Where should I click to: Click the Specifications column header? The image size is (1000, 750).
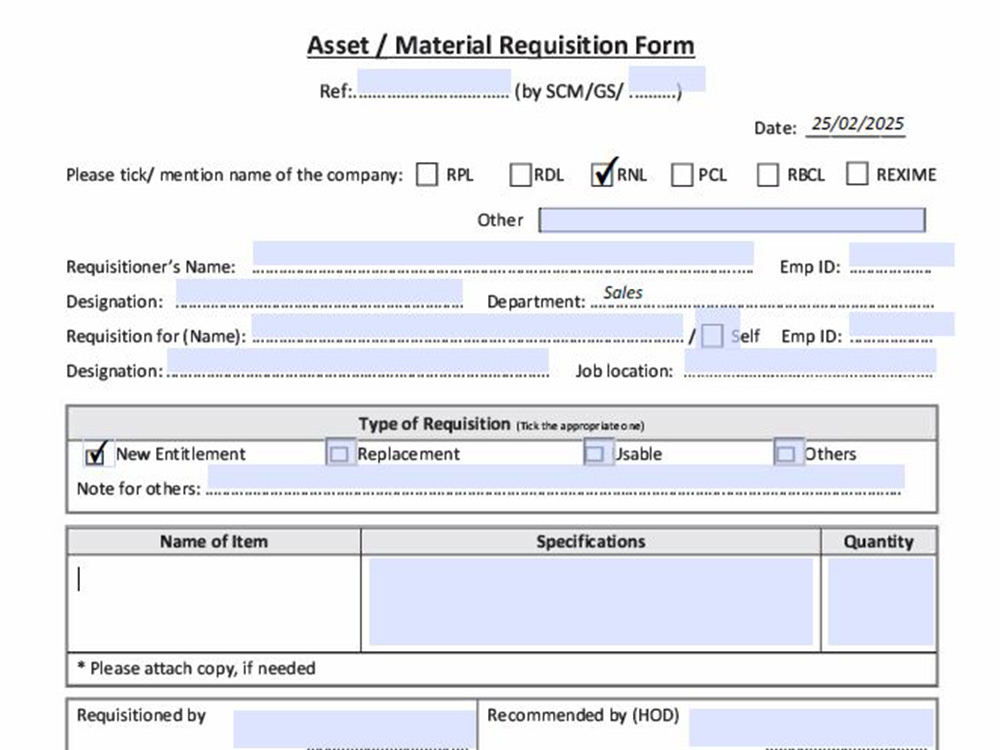pos(591,541)
